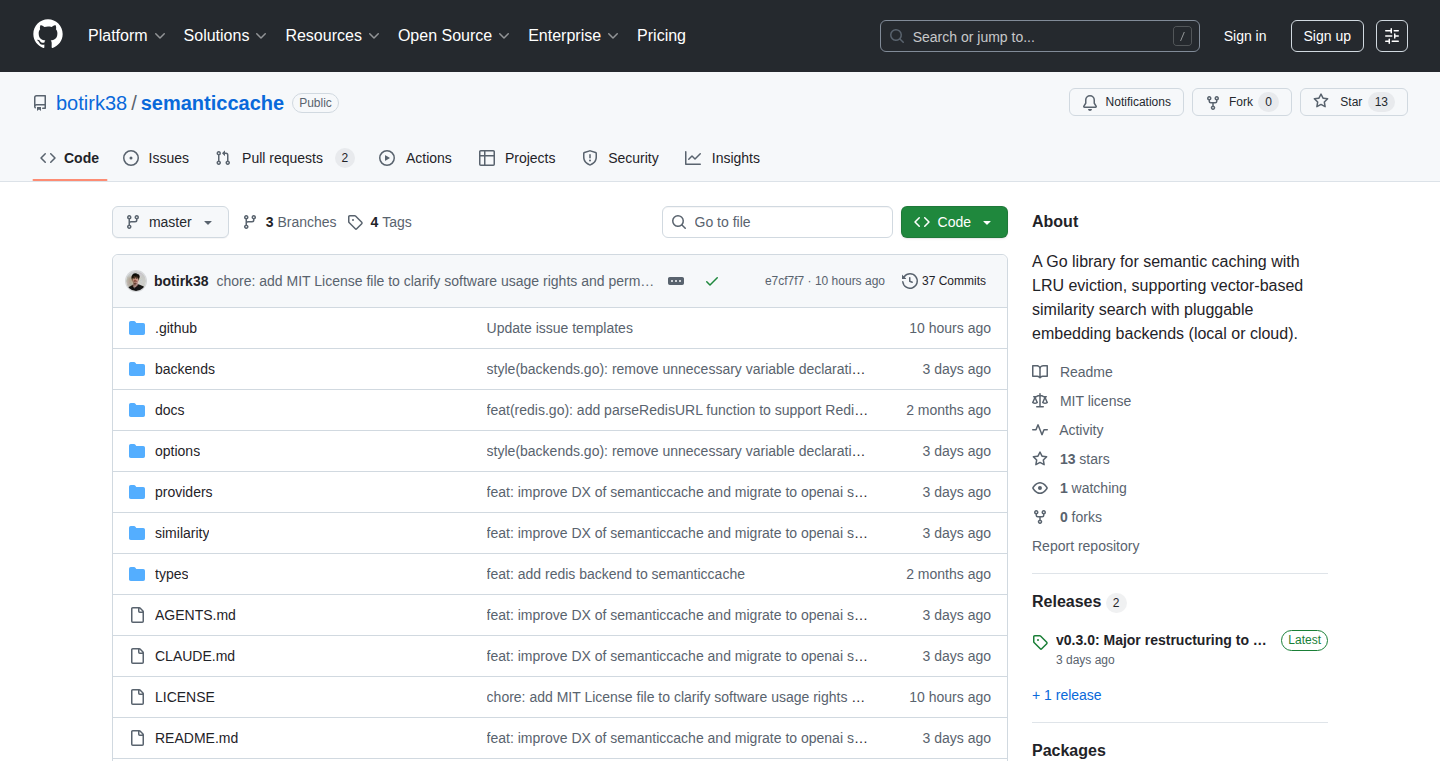View the 13 stars link

1084,459
